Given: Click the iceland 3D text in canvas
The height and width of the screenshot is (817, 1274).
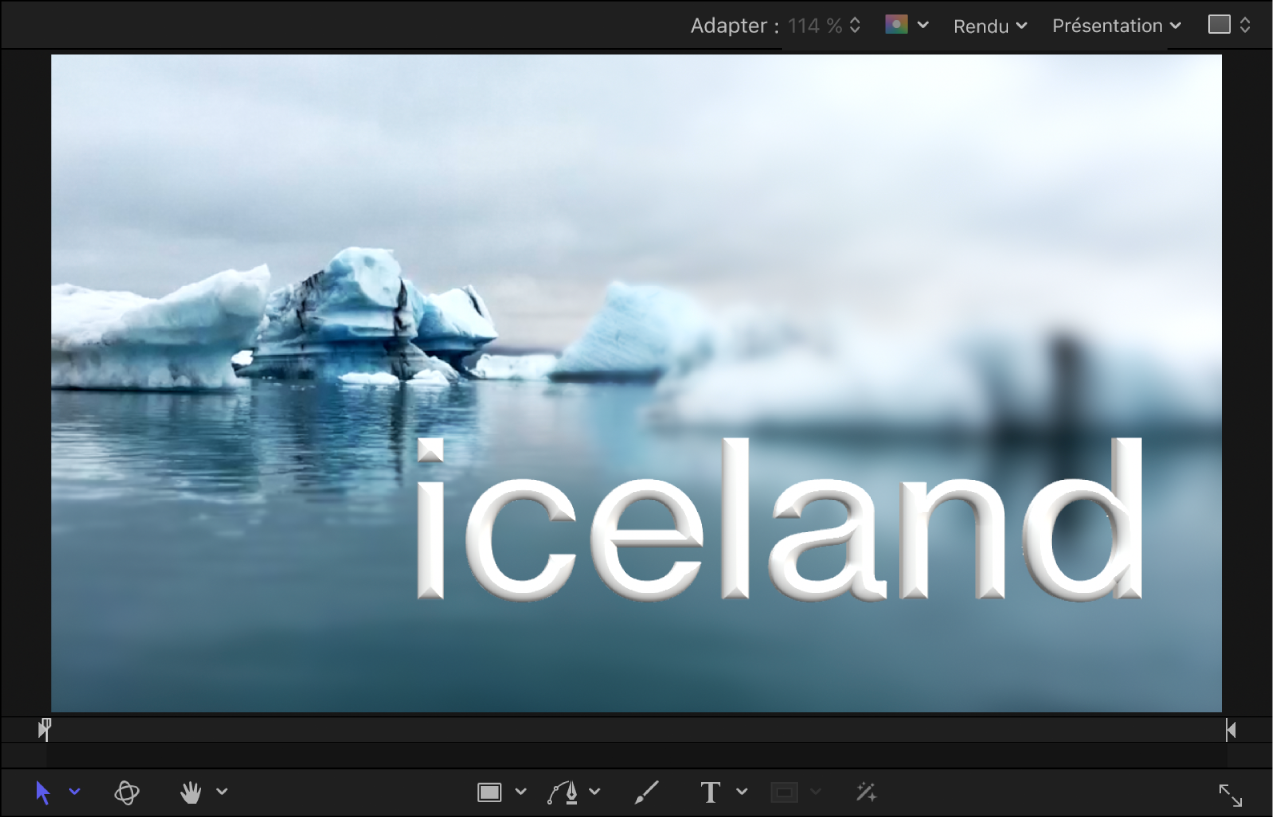Looking at the screenshot, I should (780, 520).
